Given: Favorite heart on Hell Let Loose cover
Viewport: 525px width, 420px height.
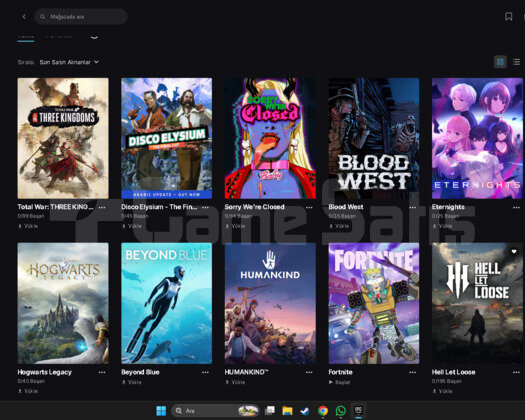Looking at the screenshot, I should tap(514, 251).
